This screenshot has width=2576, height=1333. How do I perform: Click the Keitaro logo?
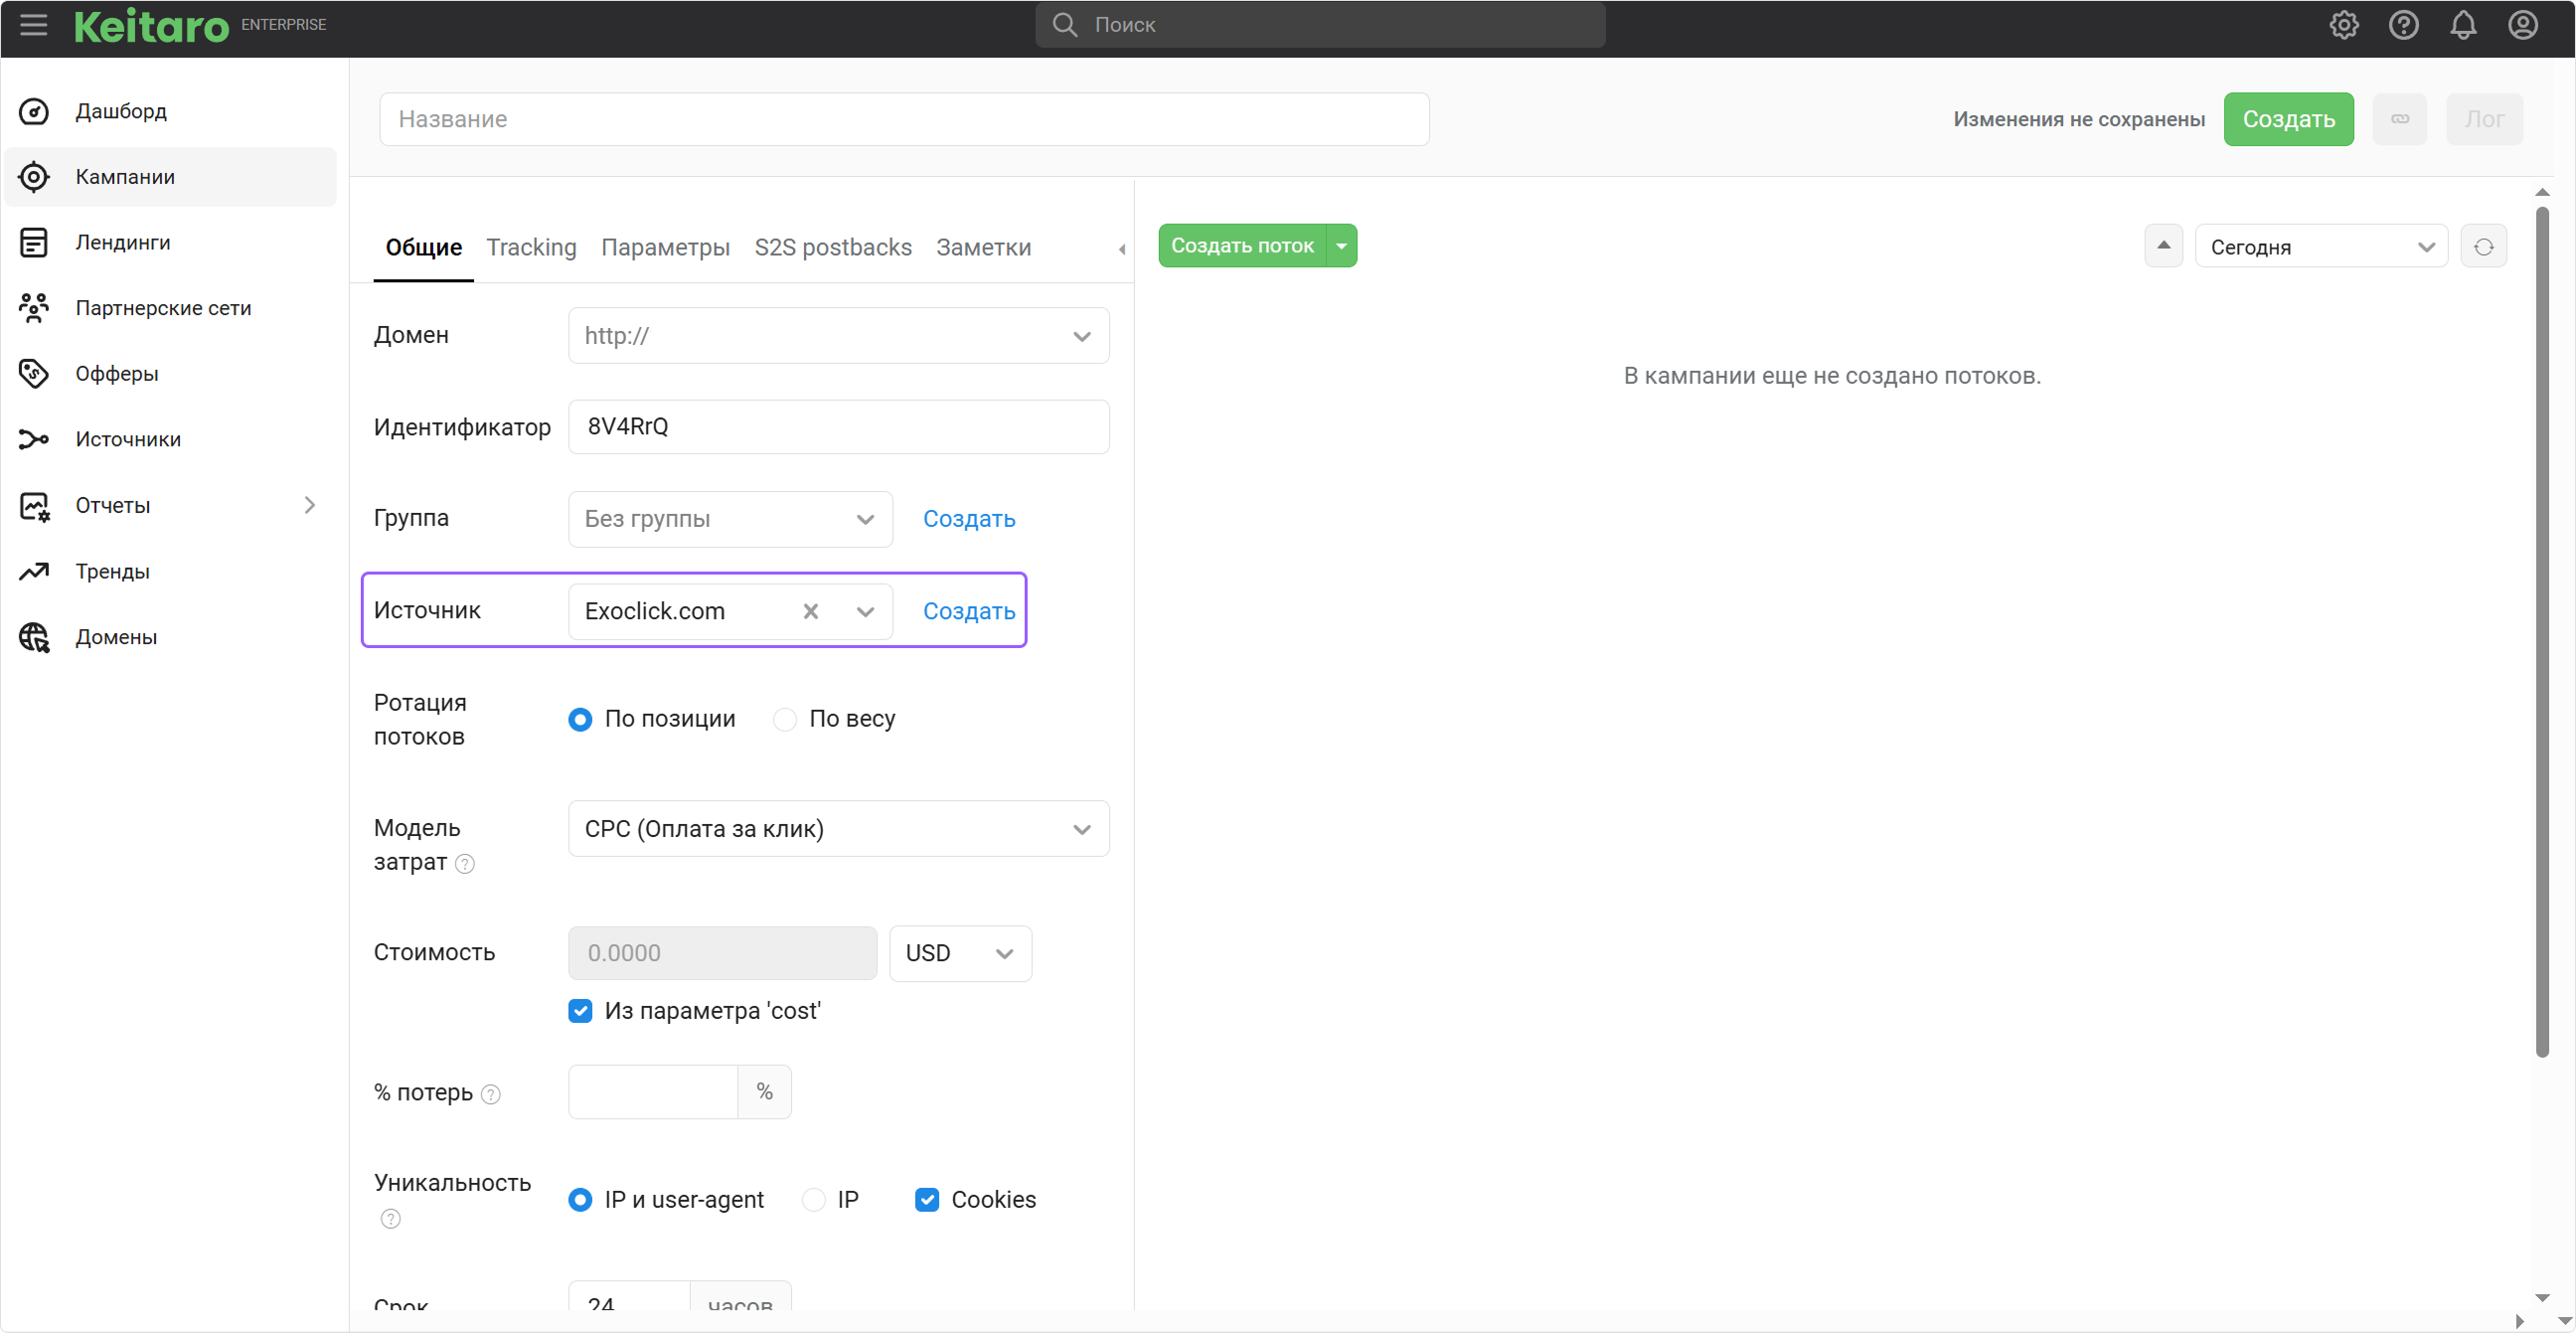(x=151, y=26)
